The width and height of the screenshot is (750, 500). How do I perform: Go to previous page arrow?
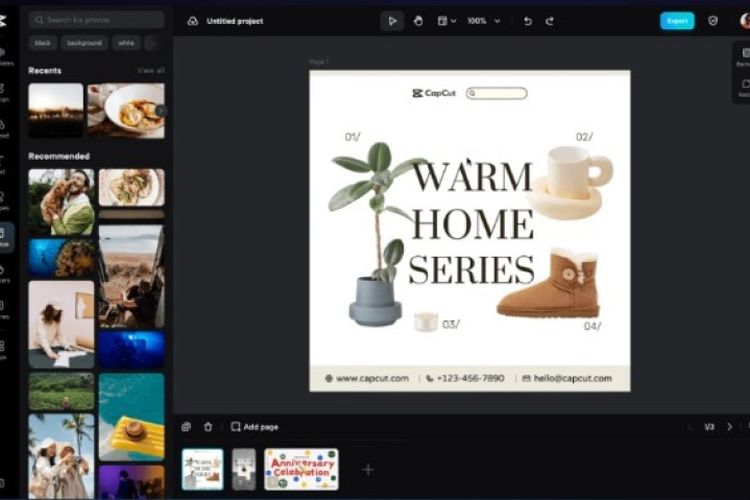tap(689, 426)
